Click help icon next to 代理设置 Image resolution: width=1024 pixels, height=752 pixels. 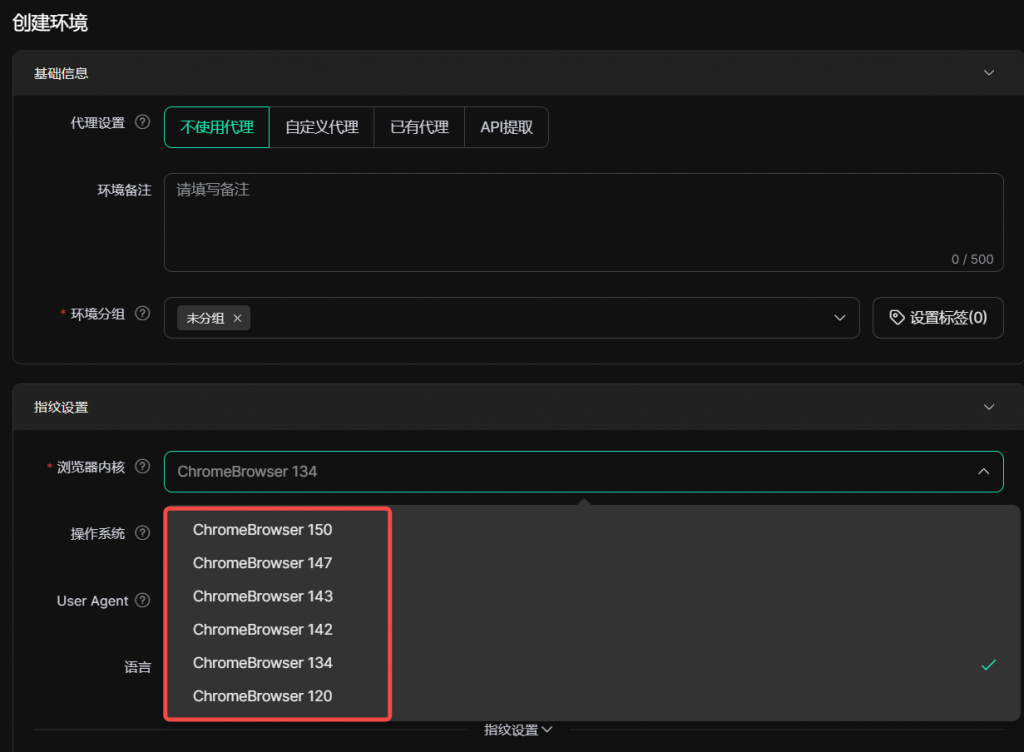click(142, 122)
